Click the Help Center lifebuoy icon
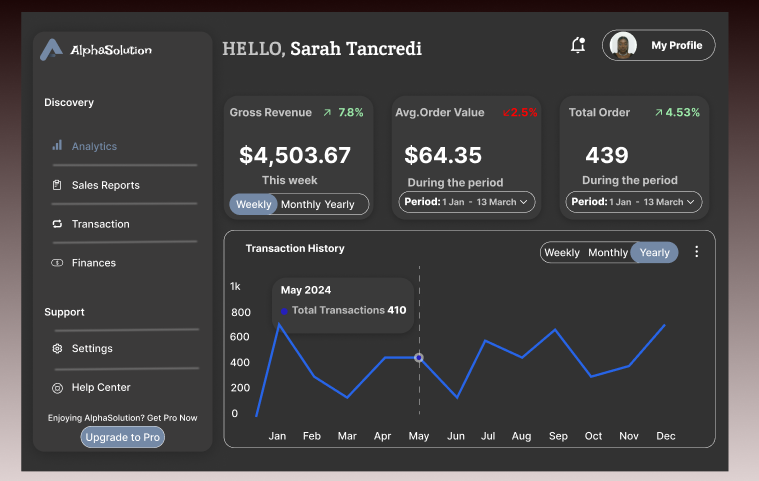 57,388
